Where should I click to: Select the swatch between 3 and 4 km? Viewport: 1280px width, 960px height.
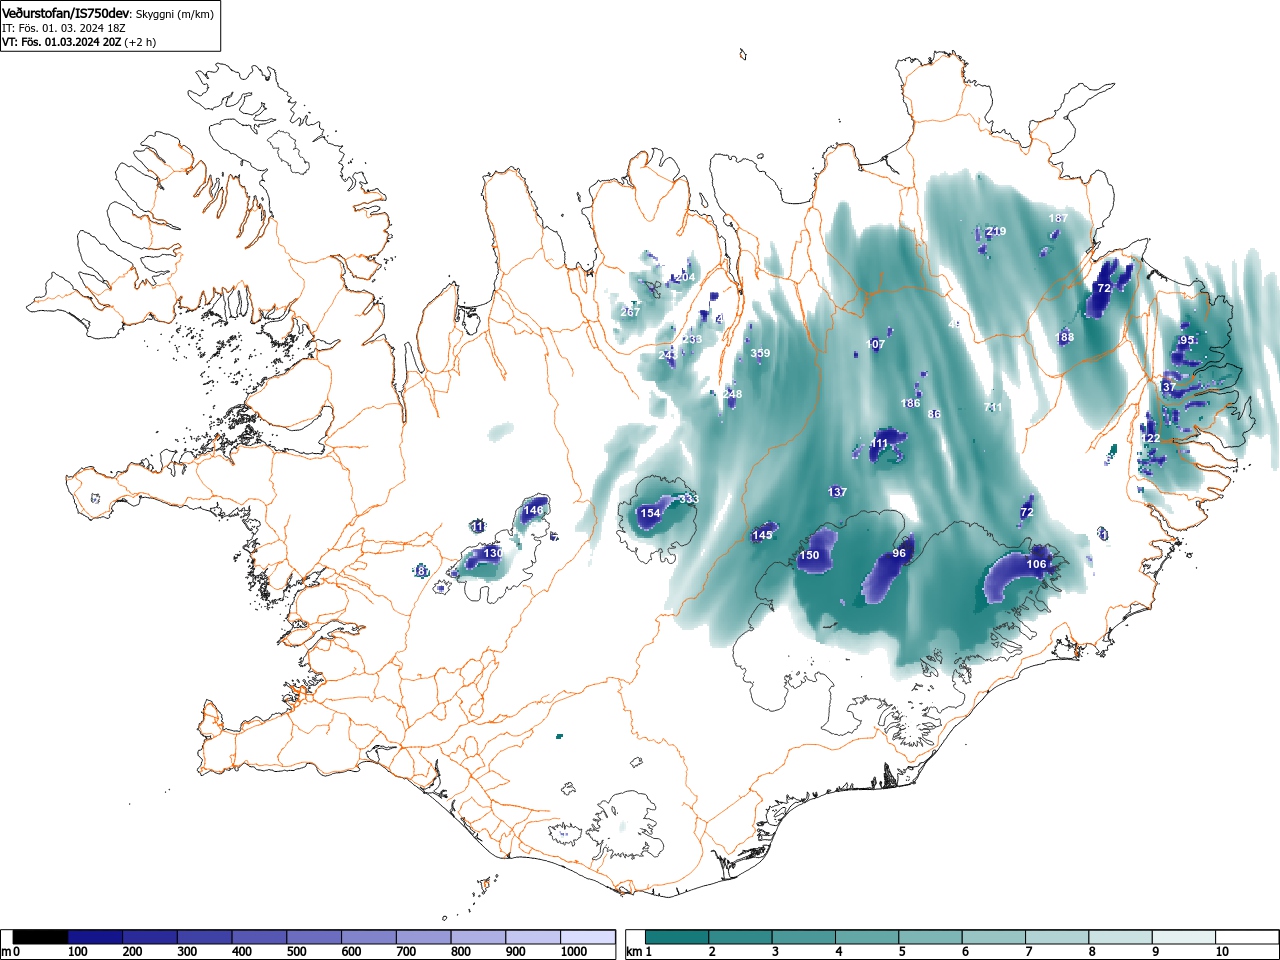(805, 937)
